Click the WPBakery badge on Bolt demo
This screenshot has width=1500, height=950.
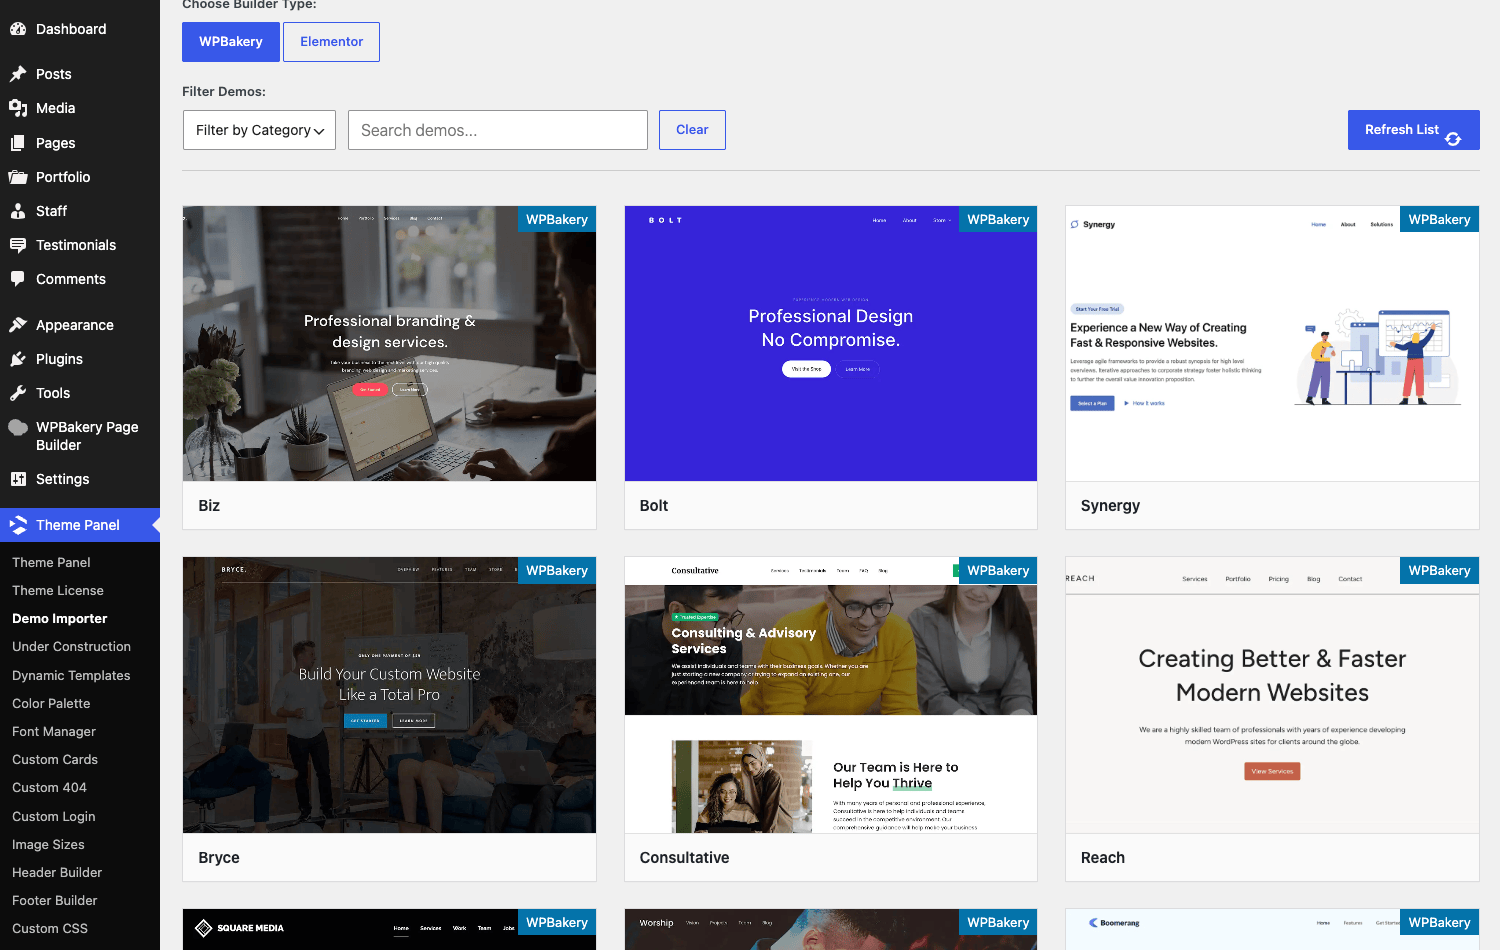(998, 219)
